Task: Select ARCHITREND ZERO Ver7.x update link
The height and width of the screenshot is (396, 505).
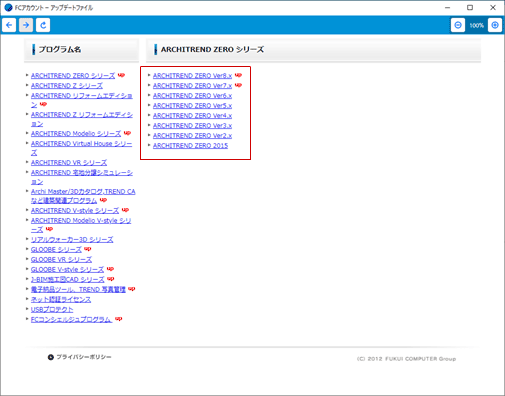Action: [x=192, y=86]
